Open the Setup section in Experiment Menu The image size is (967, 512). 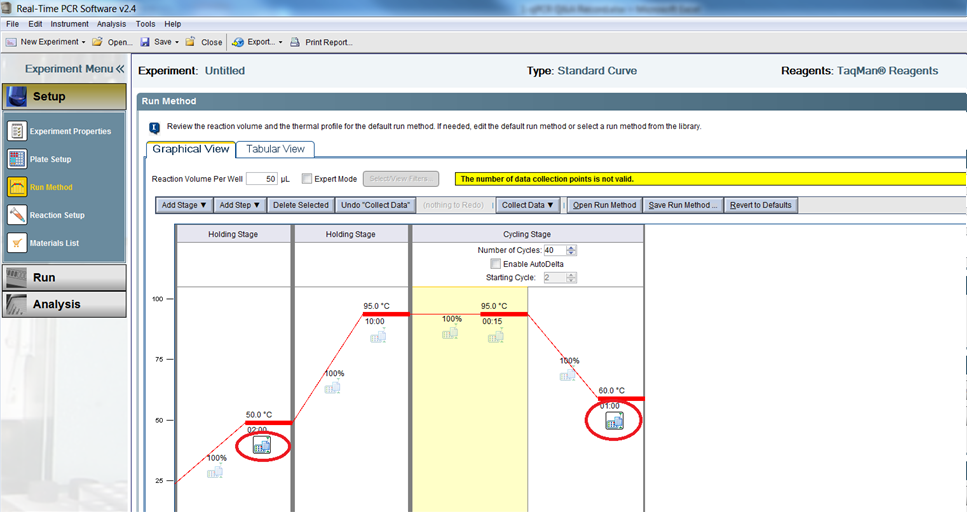click(x=64, y=97)
